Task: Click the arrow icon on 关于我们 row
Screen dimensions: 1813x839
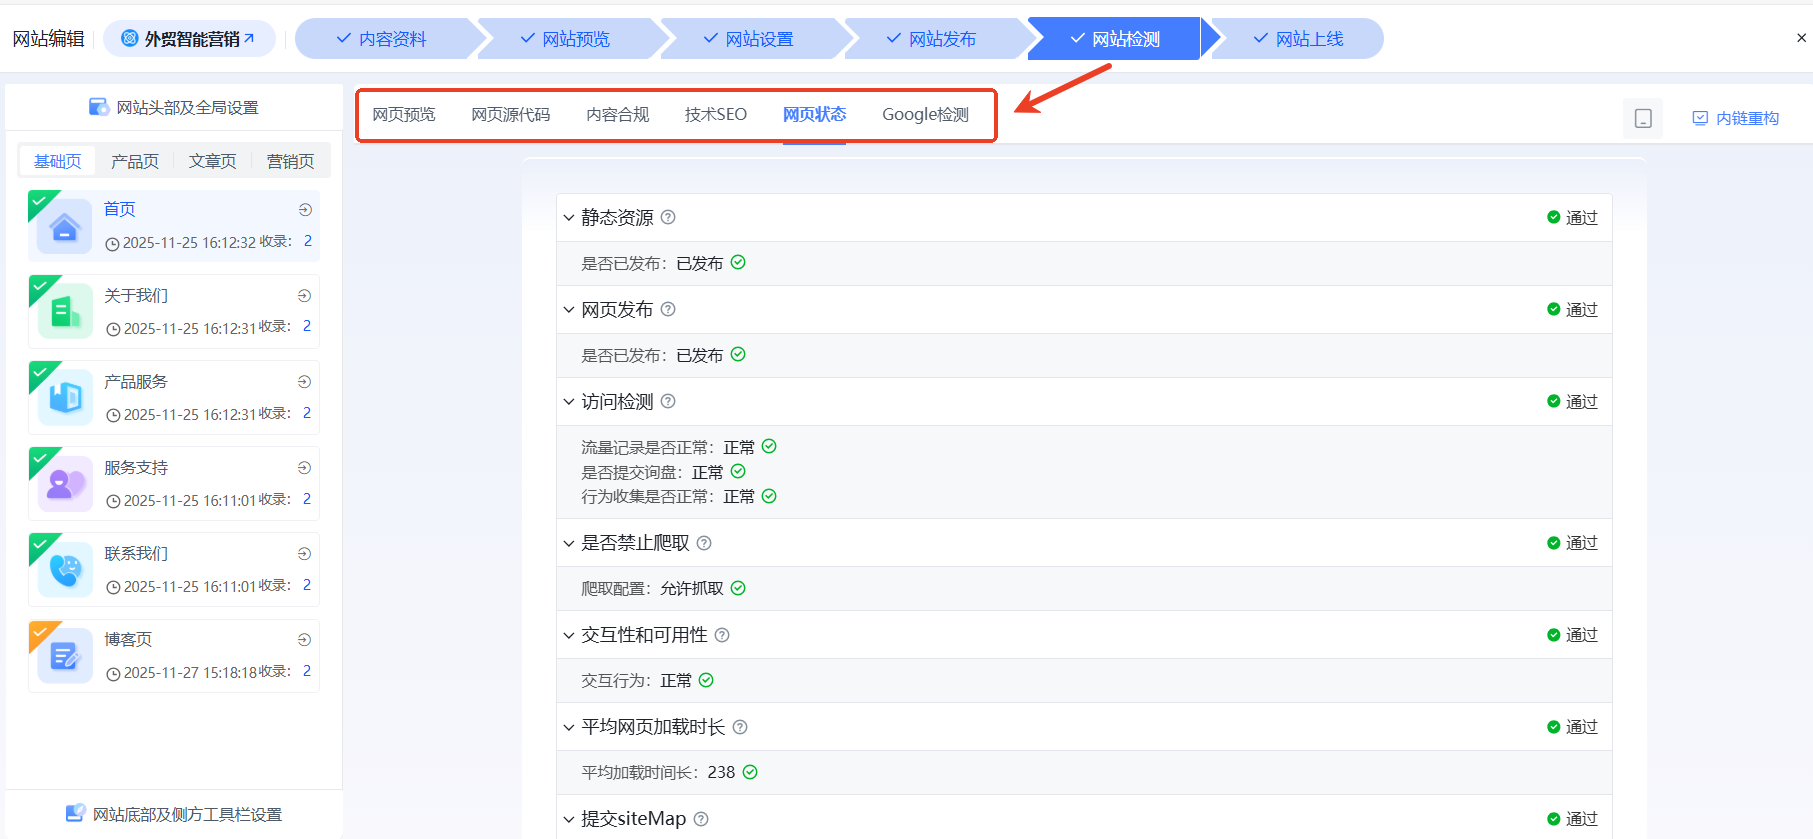Action: [x=304, y=296]
